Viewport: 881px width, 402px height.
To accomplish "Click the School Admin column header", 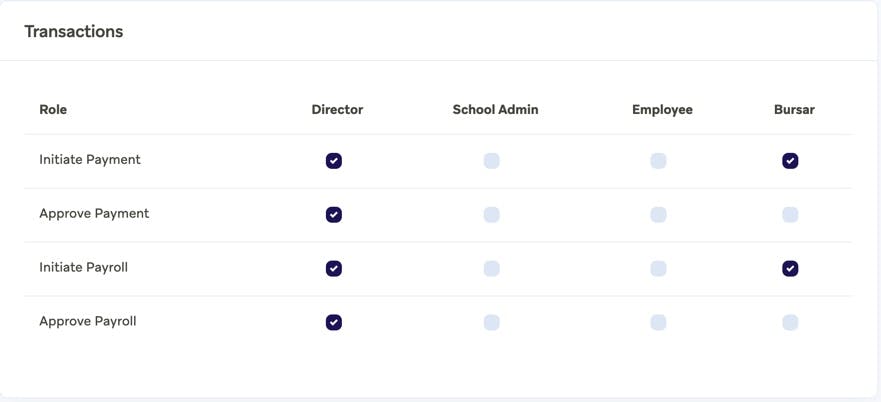I will pos(495,110).
